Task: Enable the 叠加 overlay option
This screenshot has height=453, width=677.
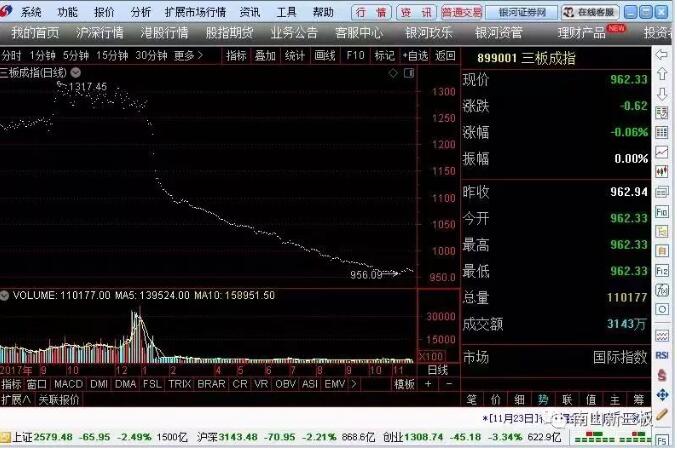Action: (265, 55)
